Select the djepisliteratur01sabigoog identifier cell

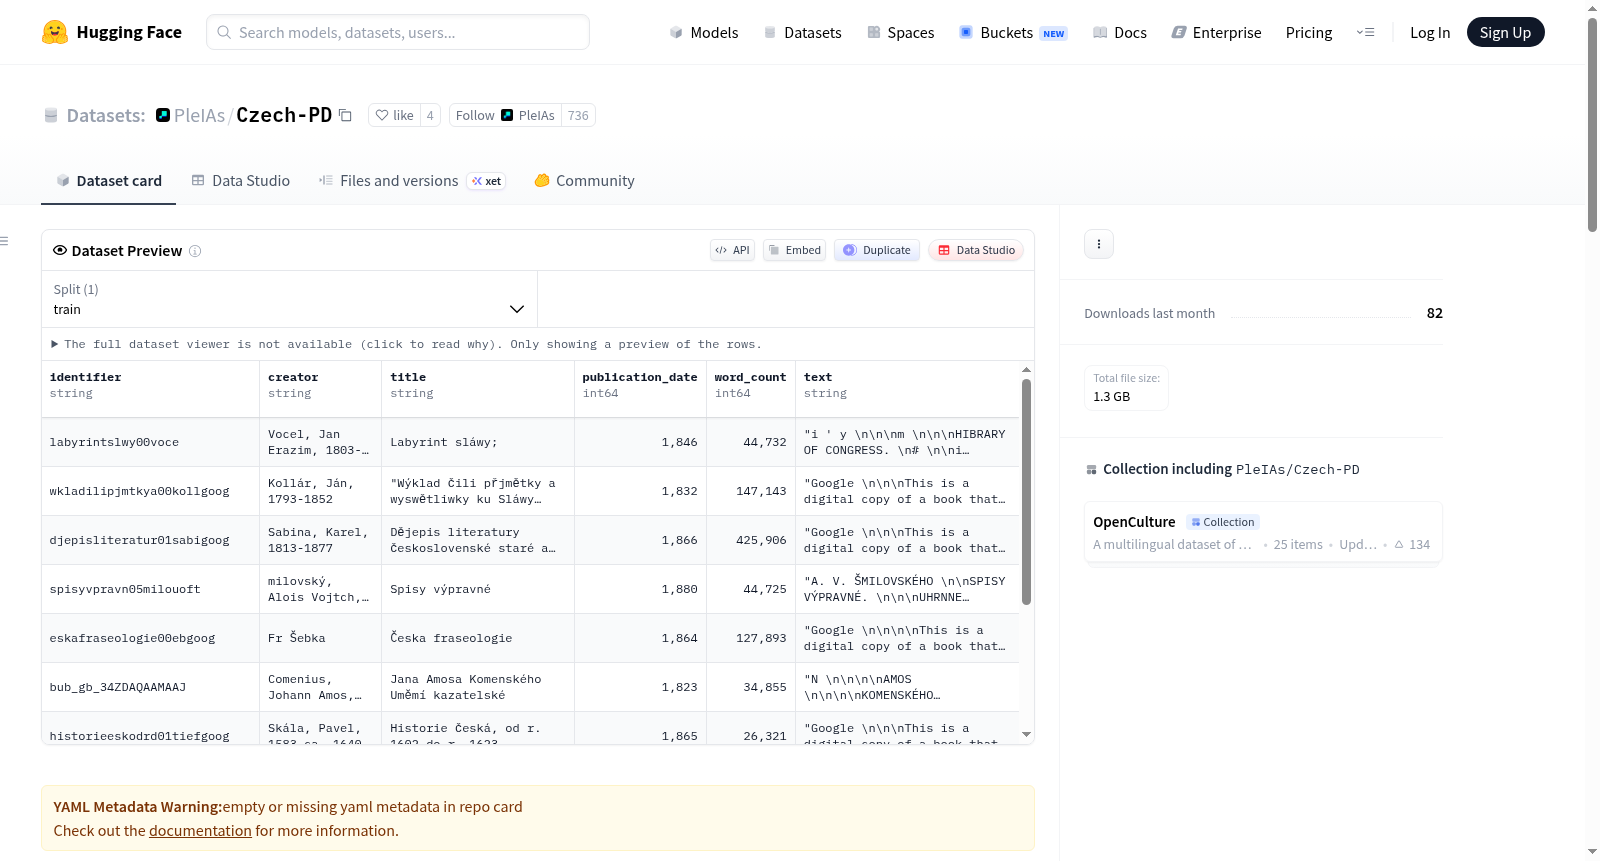(150, 541)
